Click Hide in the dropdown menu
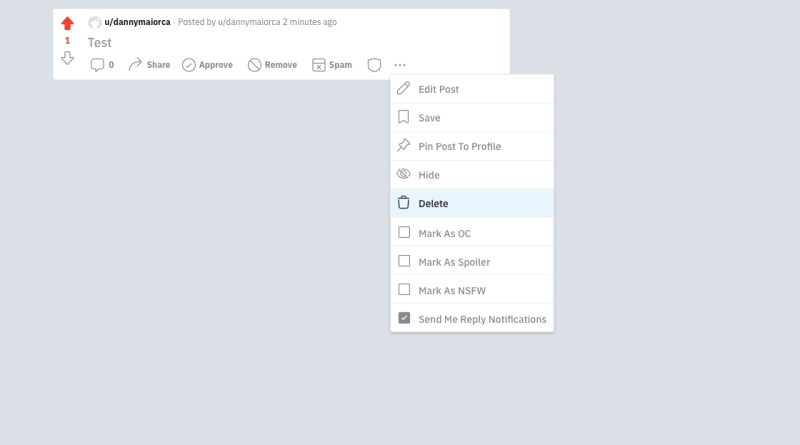This screenshot has height=445, width=800. [x=472, y=175]
